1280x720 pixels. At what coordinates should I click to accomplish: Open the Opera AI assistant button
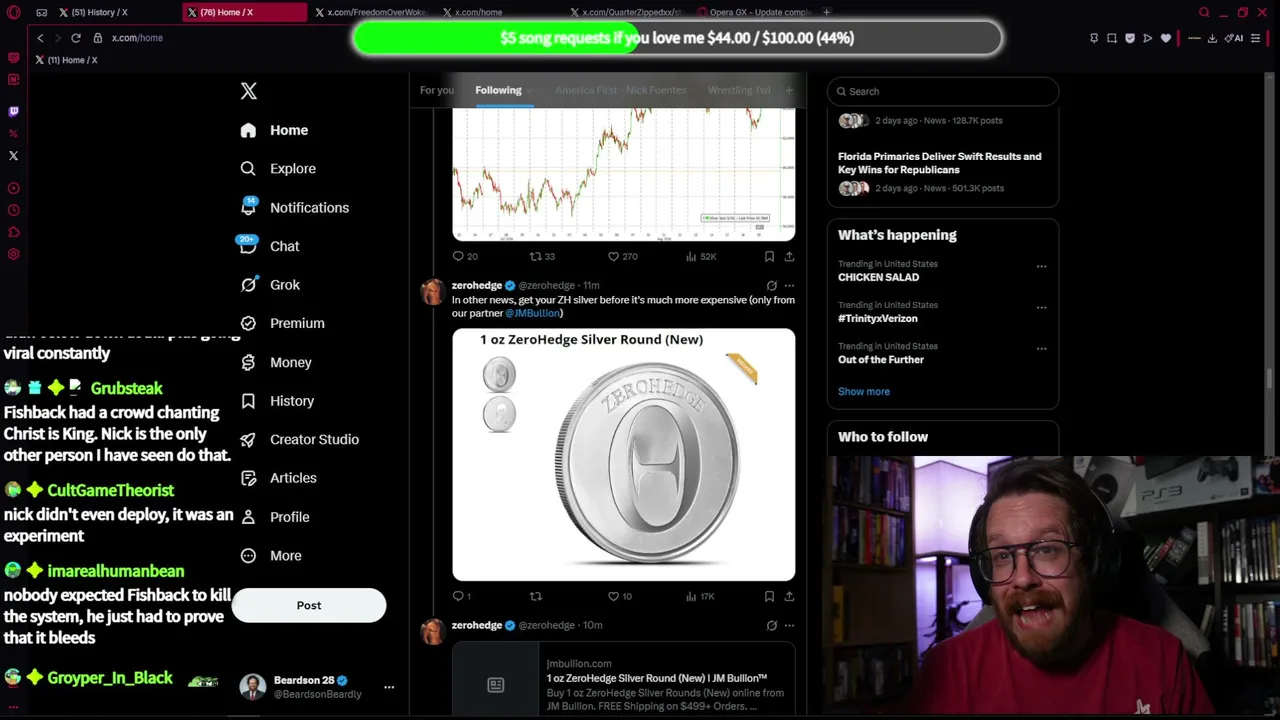click(x=1234, y=38)
